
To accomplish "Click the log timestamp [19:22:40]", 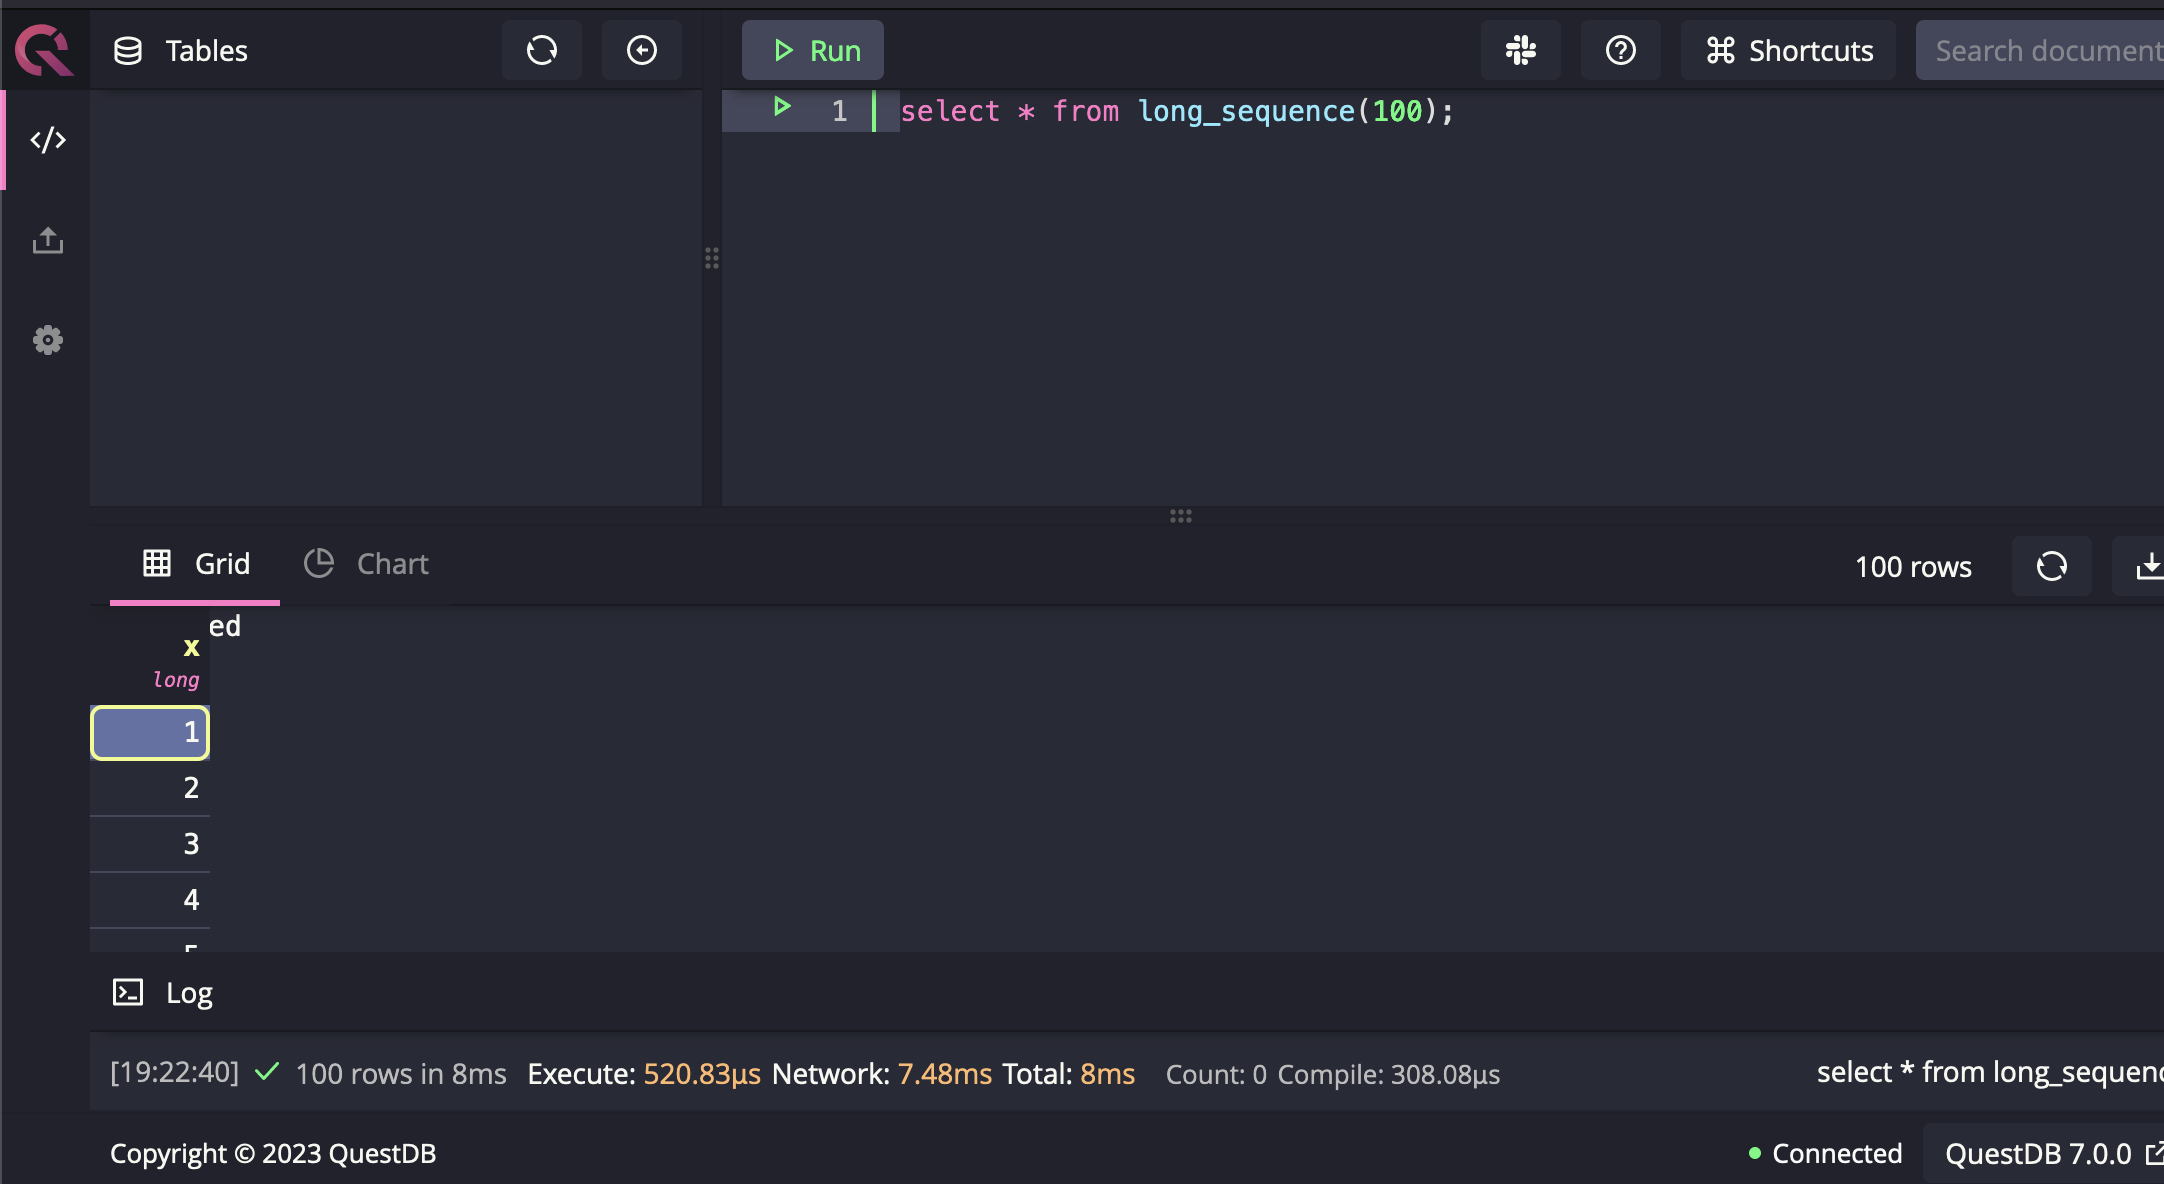I will tap(175, 1072).
